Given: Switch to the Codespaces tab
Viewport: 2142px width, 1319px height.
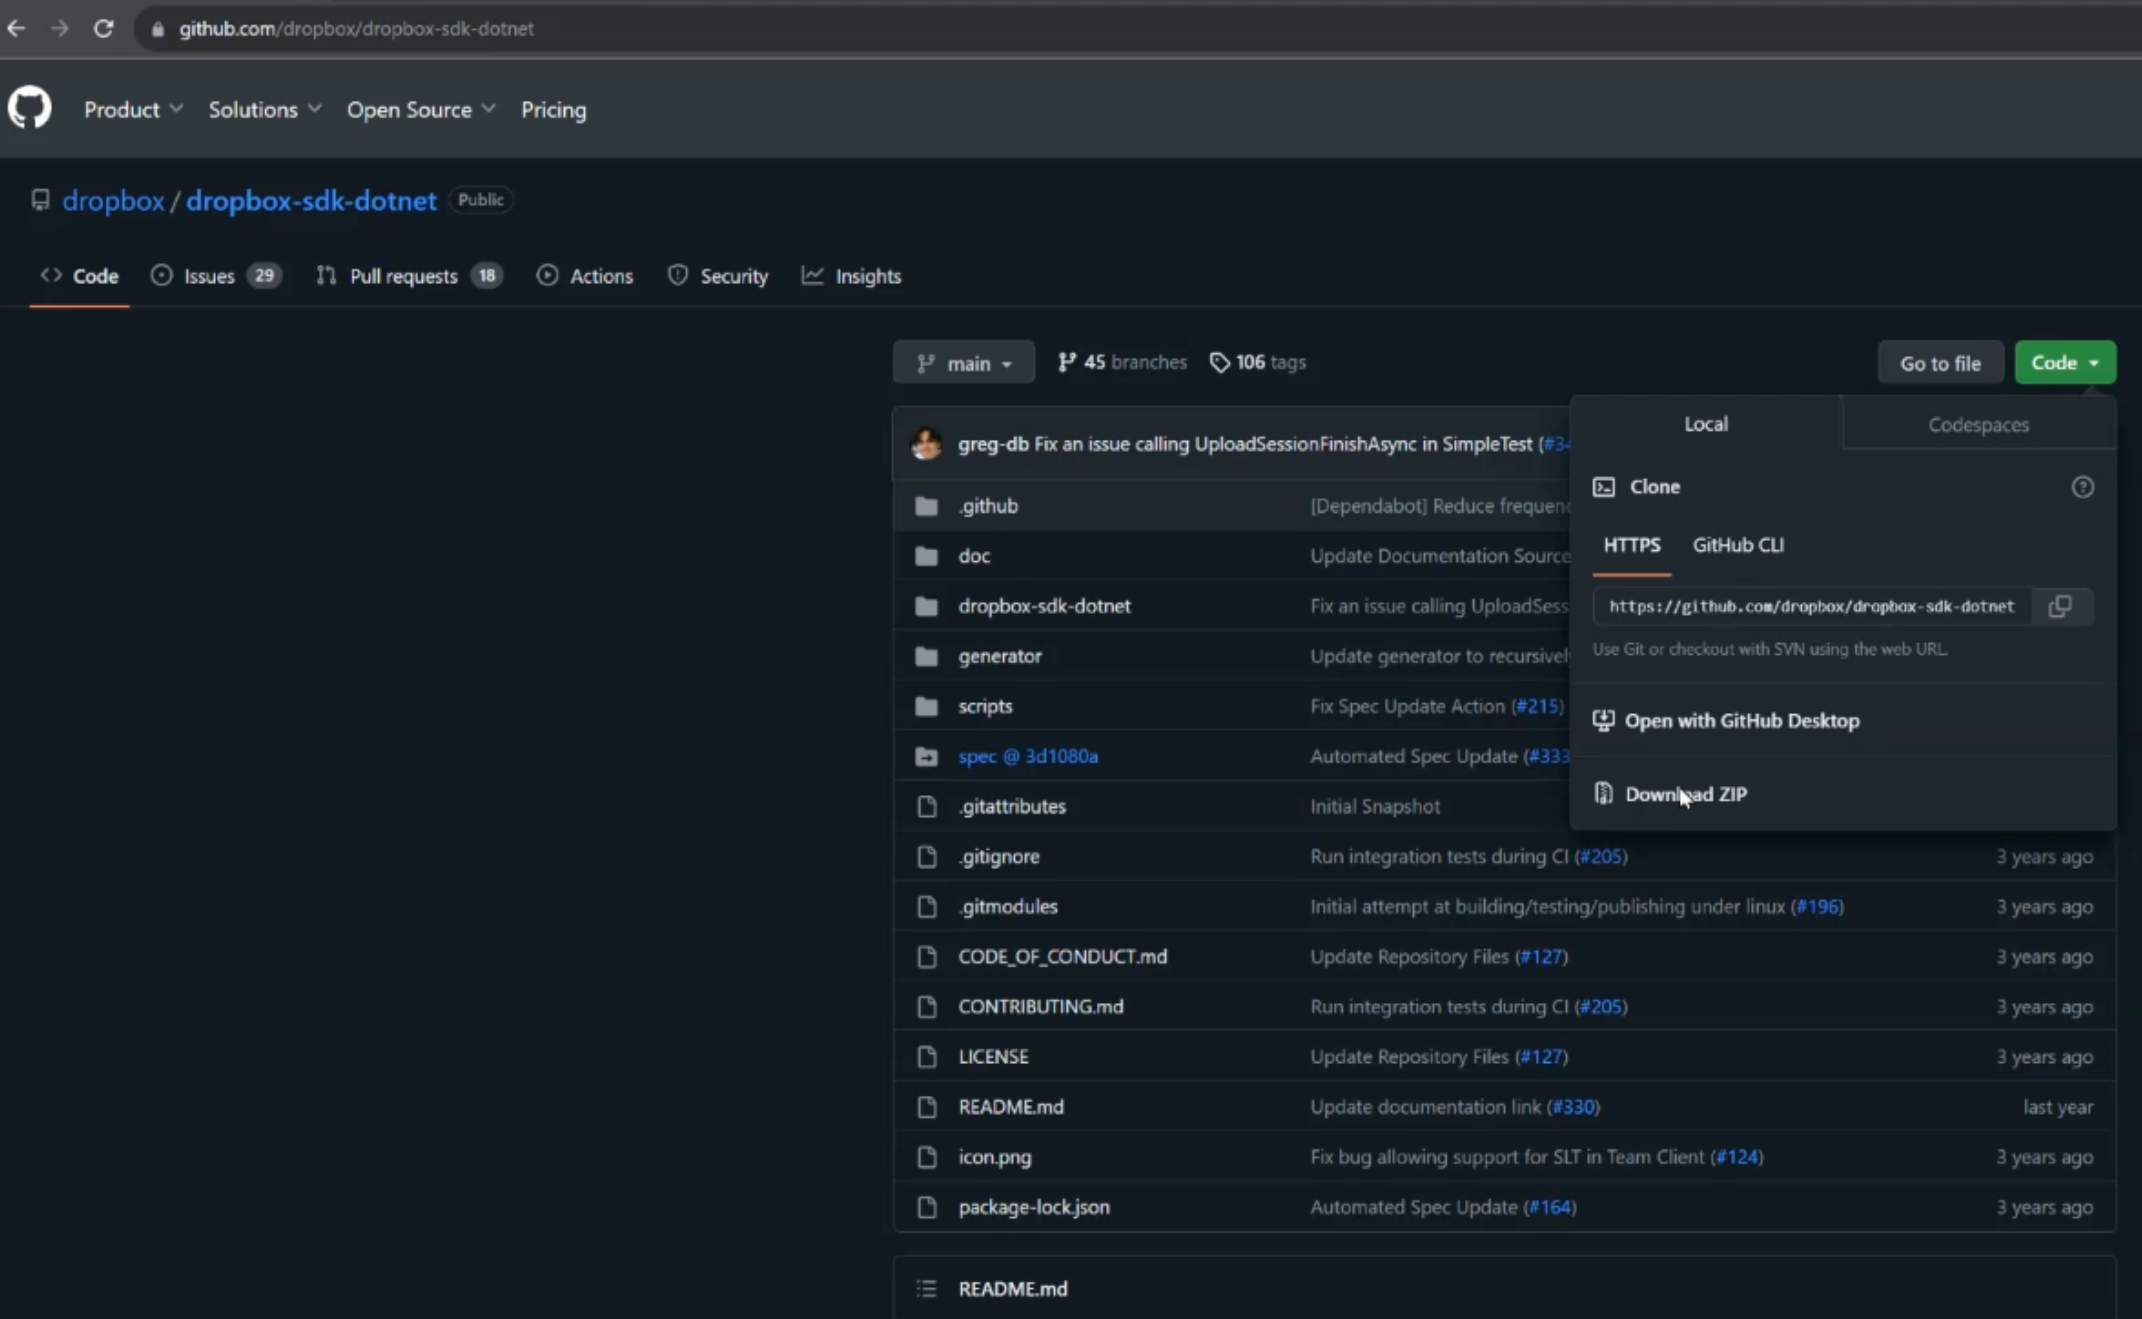Looking at the screenshot, I should (x=1979, y=424).
